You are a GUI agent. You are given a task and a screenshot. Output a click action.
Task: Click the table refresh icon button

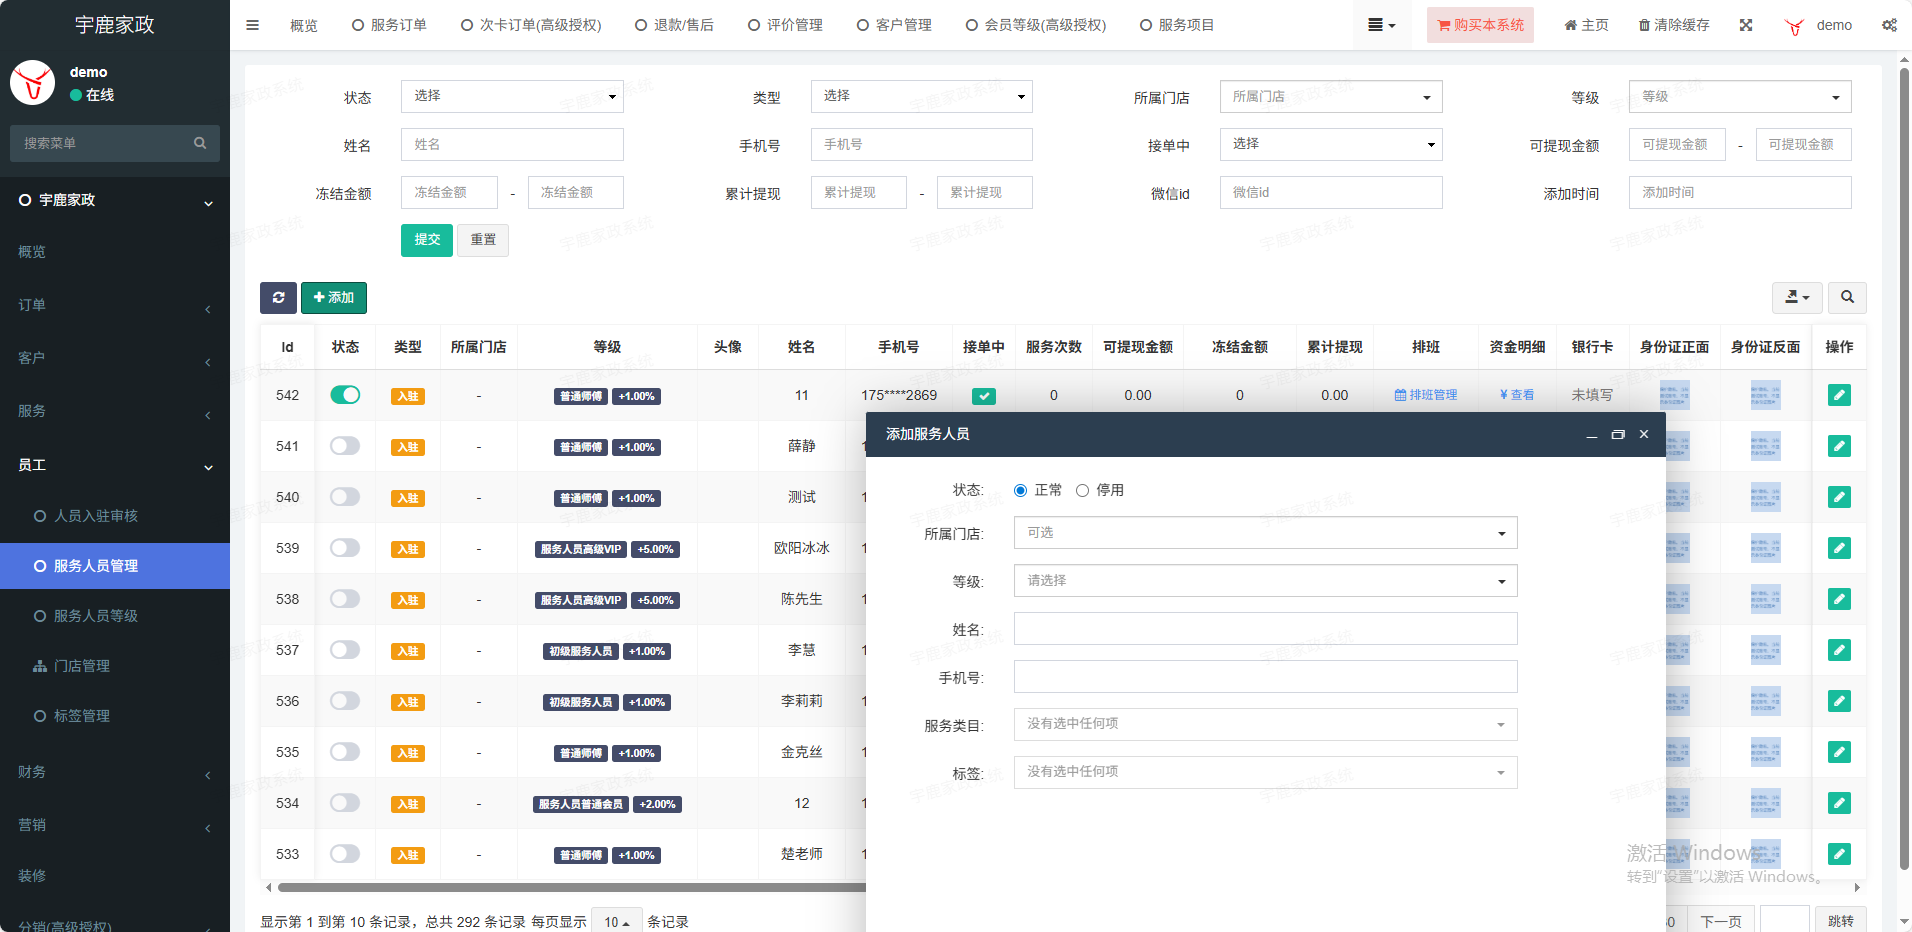278,298
